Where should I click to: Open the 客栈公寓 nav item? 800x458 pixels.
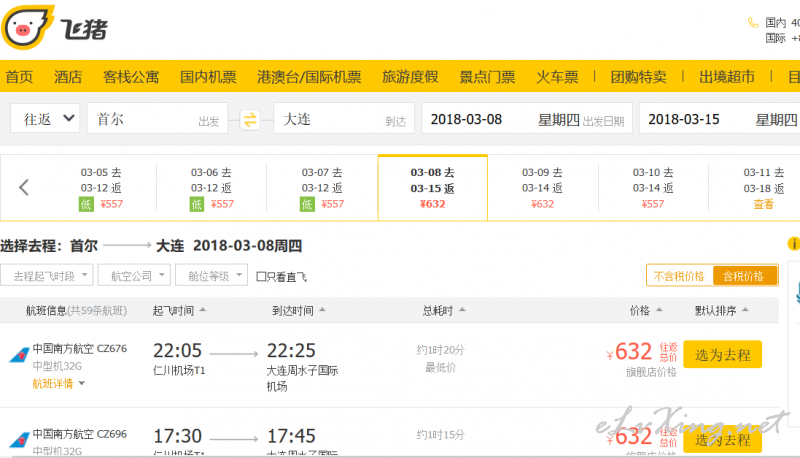(131, 77)
